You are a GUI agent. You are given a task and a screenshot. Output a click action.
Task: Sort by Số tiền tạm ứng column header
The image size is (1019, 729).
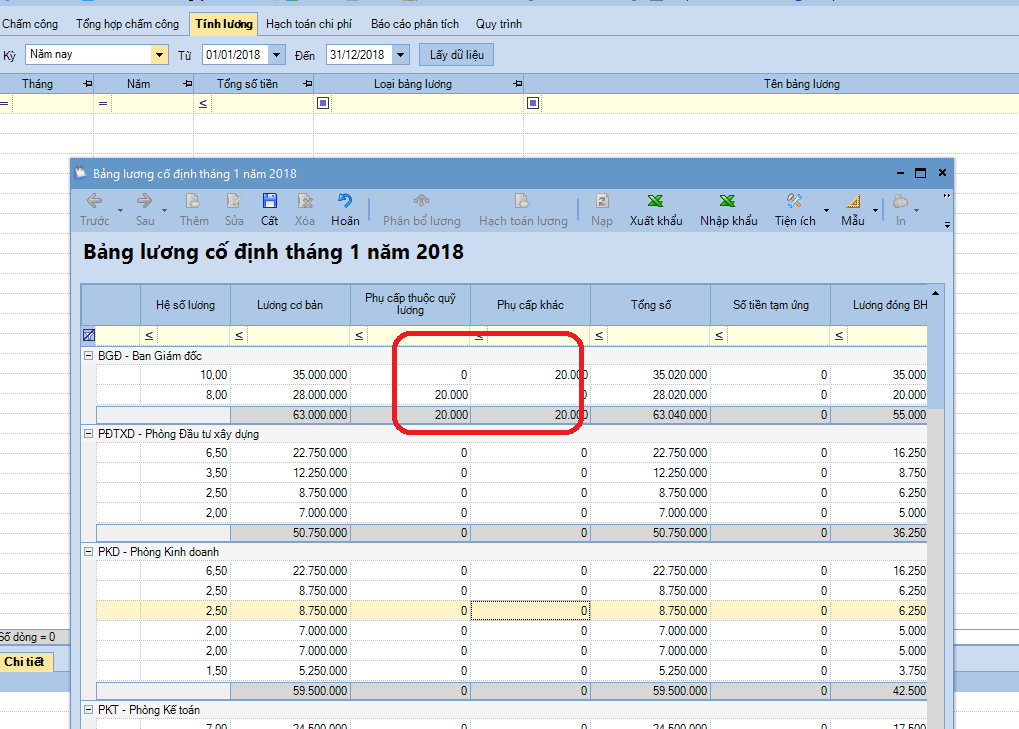(x=771, y=305)
